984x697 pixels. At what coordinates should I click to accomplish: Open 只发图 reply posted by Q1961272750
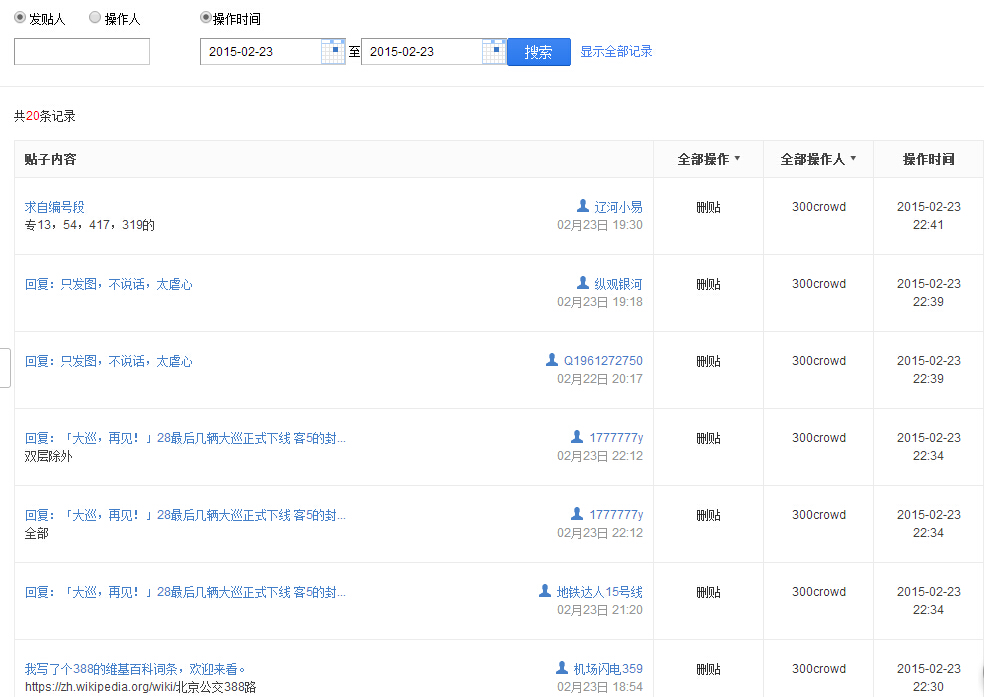(x=109, y=361)
